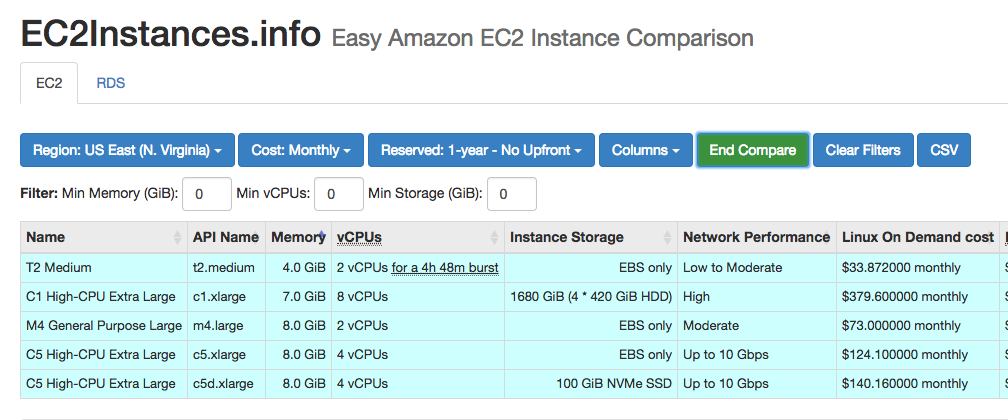Image resolution: width=1008 pixels, height=420 pixels.
Task: Click the API Name sort arrows icon
Action: click(x=256, y=237)
